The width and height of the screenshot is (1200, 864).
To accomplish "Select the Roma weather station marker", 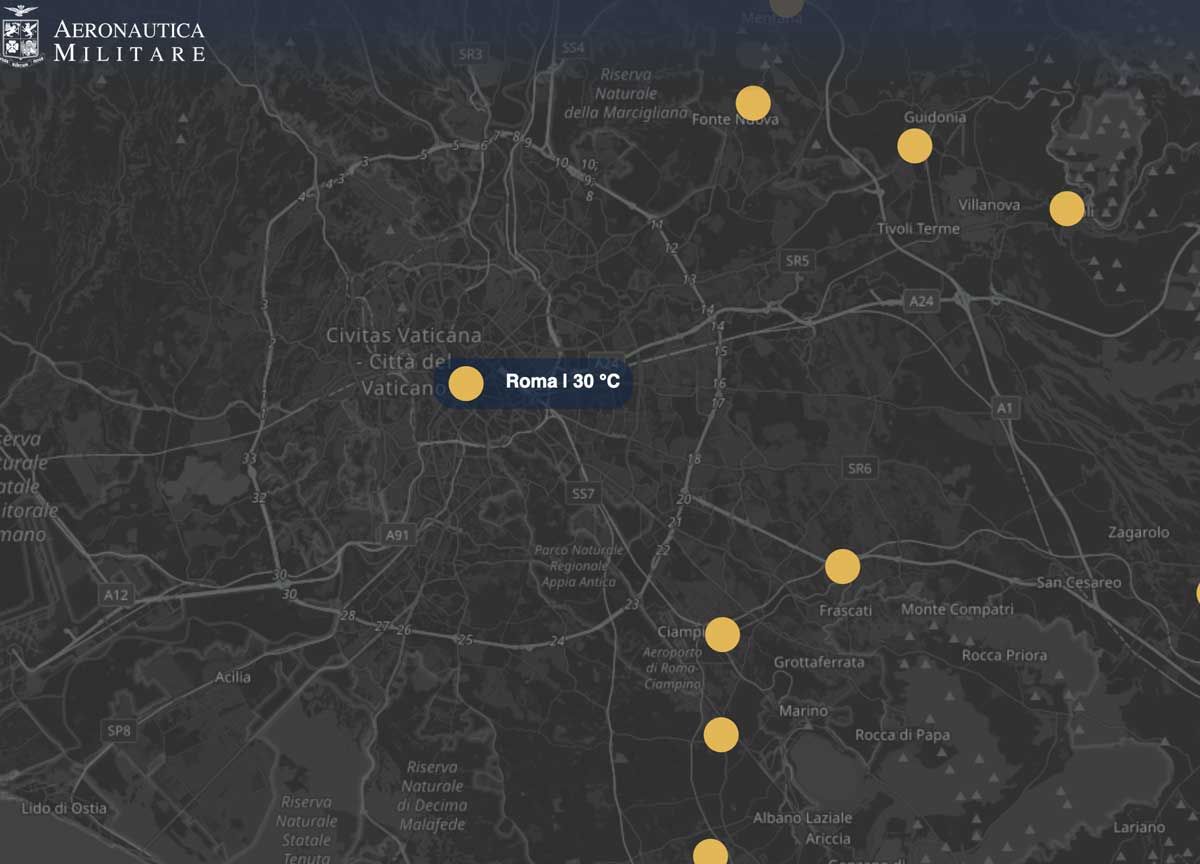I will coord(466,384).
